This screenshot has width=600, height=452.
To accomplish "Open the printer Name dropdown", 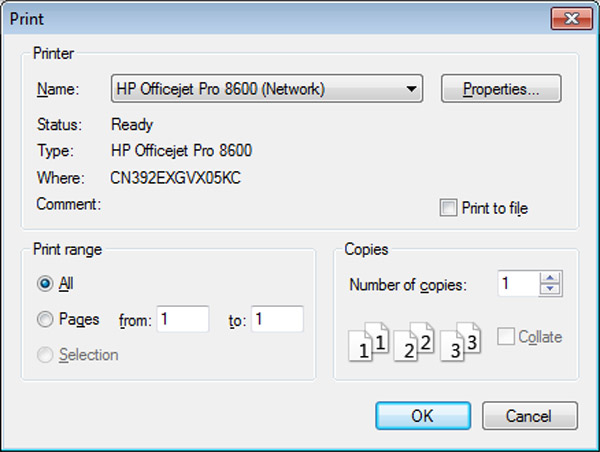I will 267,89.
